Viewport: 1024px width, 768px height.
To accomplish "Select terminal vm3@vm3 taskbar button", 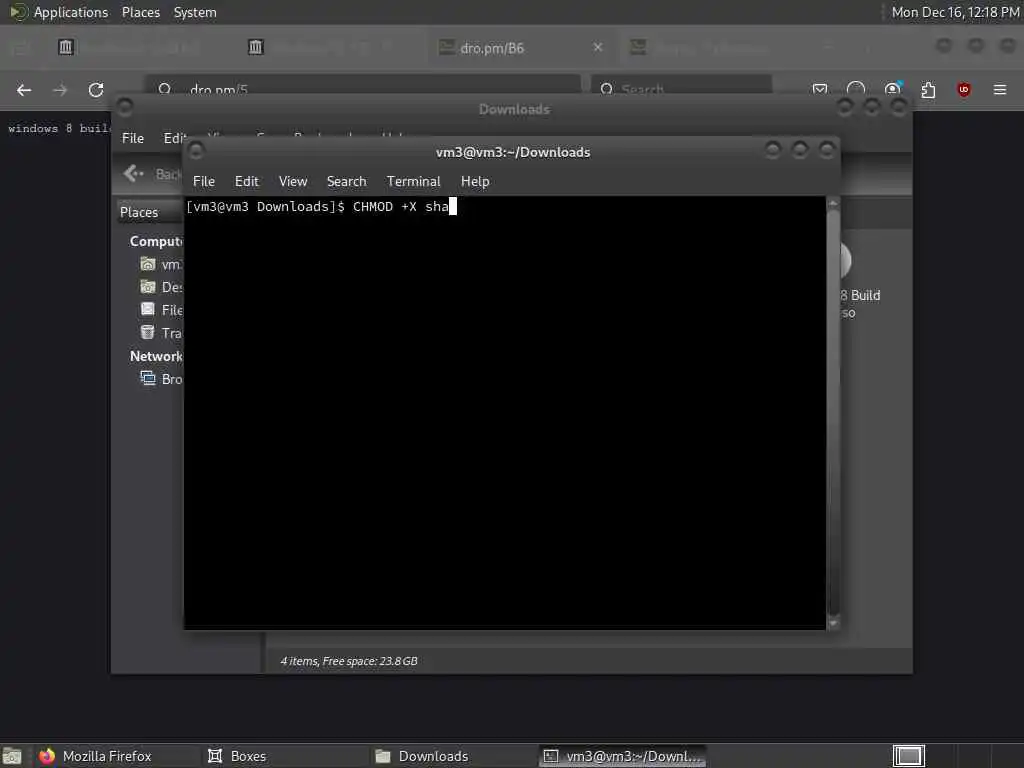I will 623,756.
